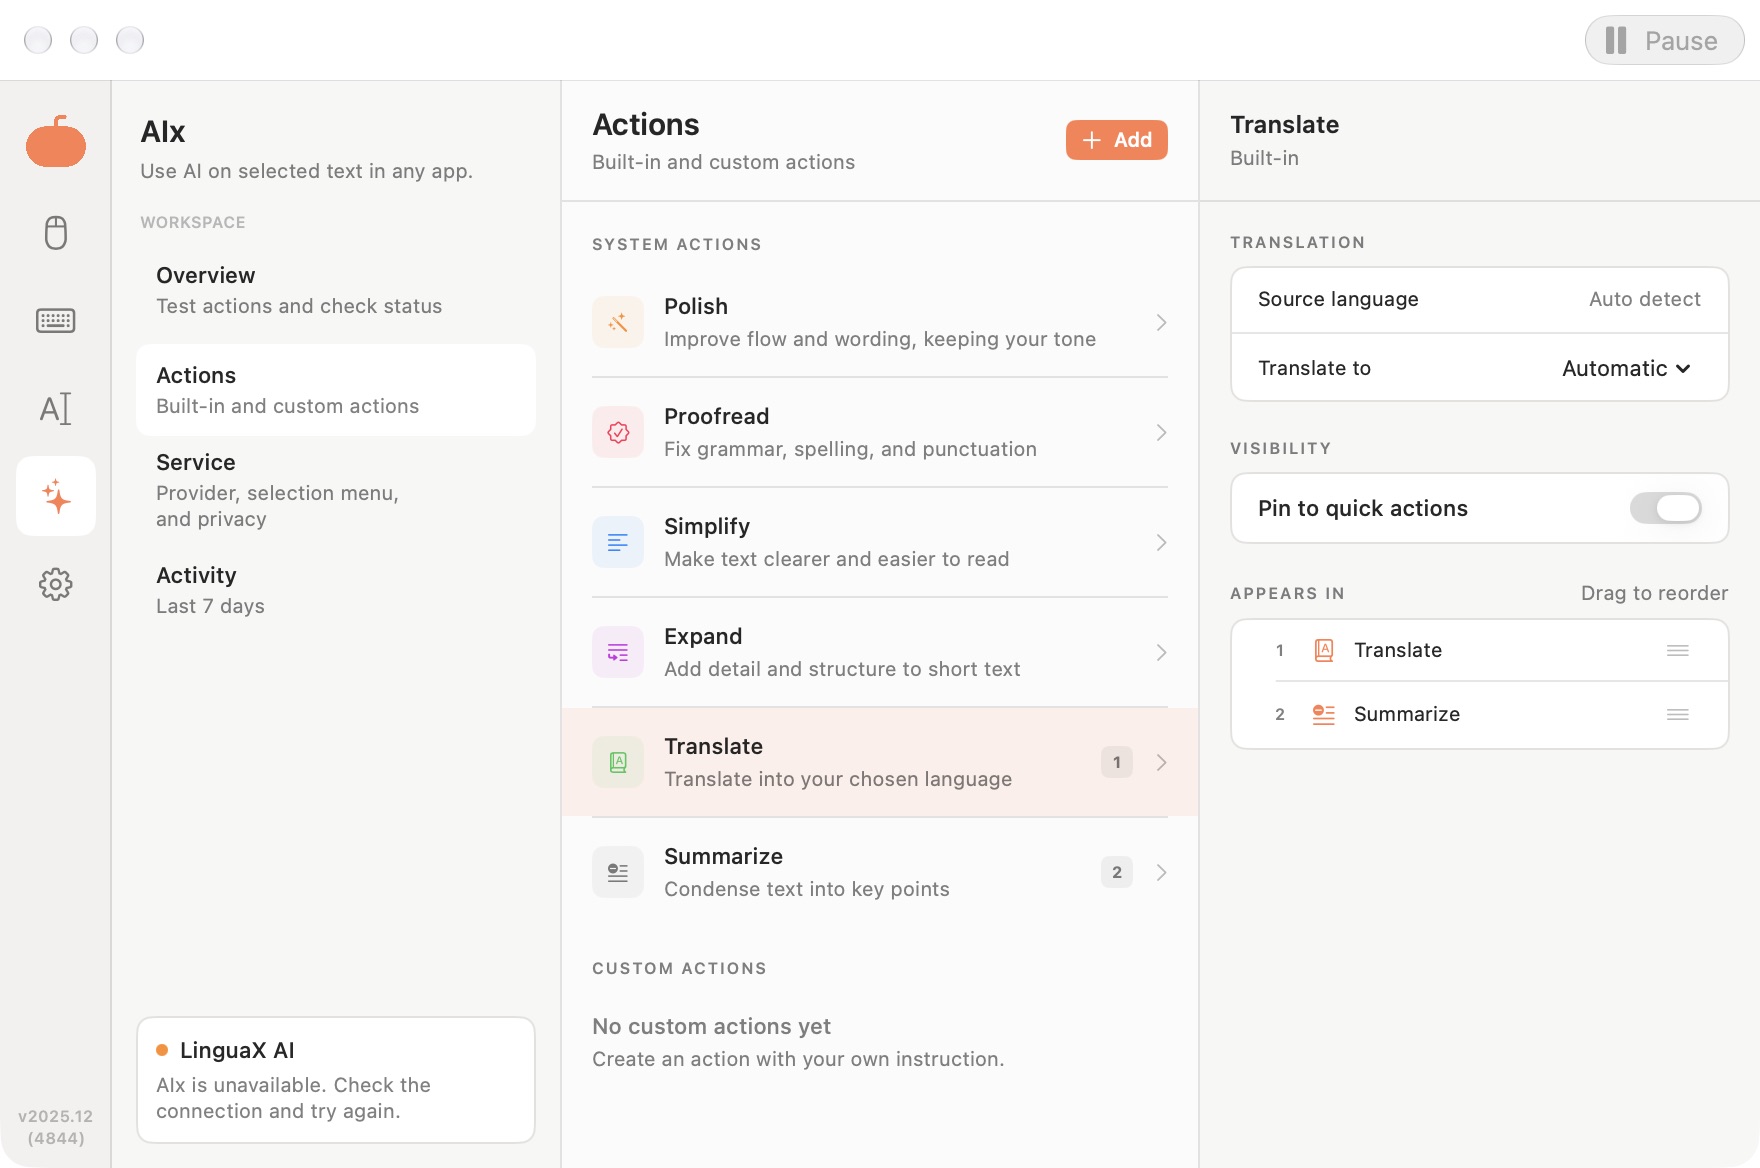Open the mouse settings sidebar icon
The image size is (1760, 1168).
pyautogui.click(x=56, y=233)
